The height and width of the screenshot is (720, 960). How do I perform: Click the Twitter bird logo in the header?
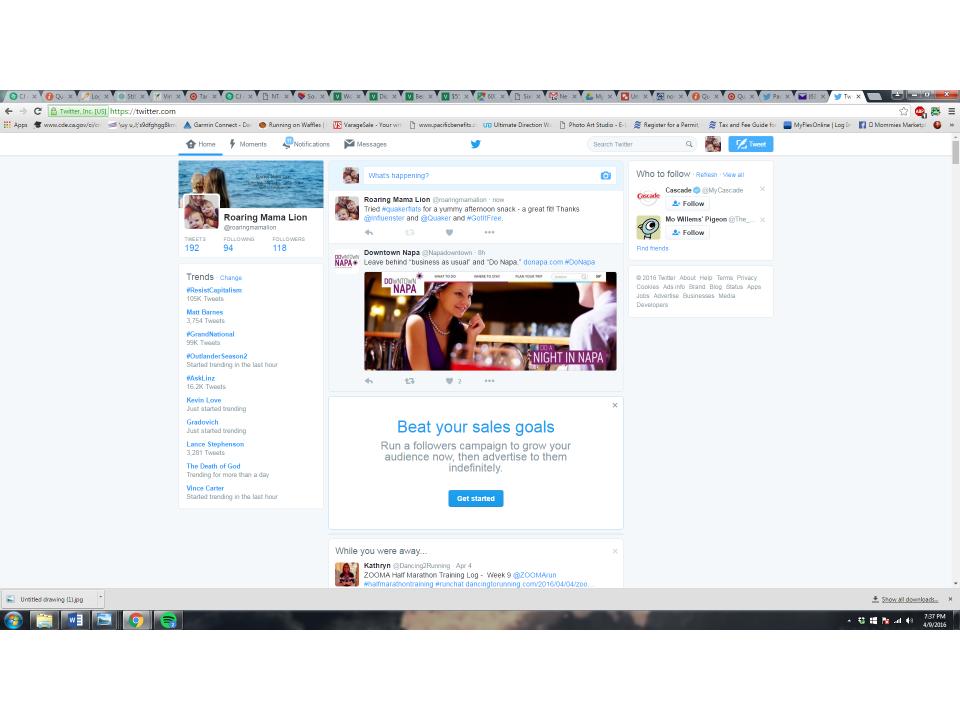tap(476, 144)
